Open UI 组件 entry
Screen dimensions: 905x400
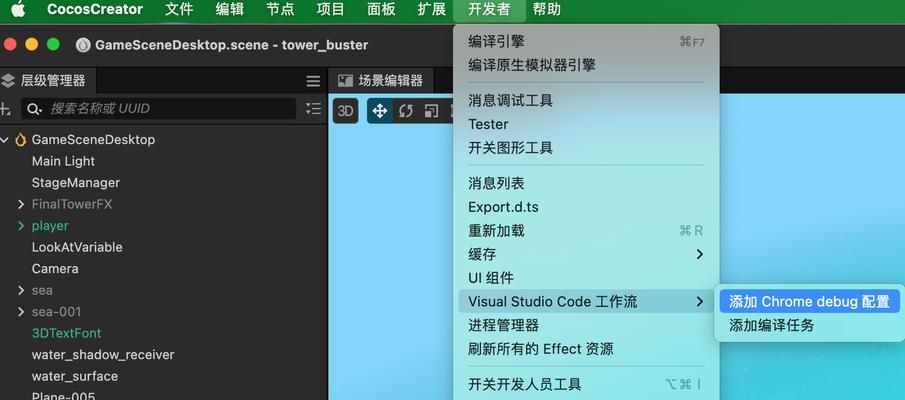586,278
